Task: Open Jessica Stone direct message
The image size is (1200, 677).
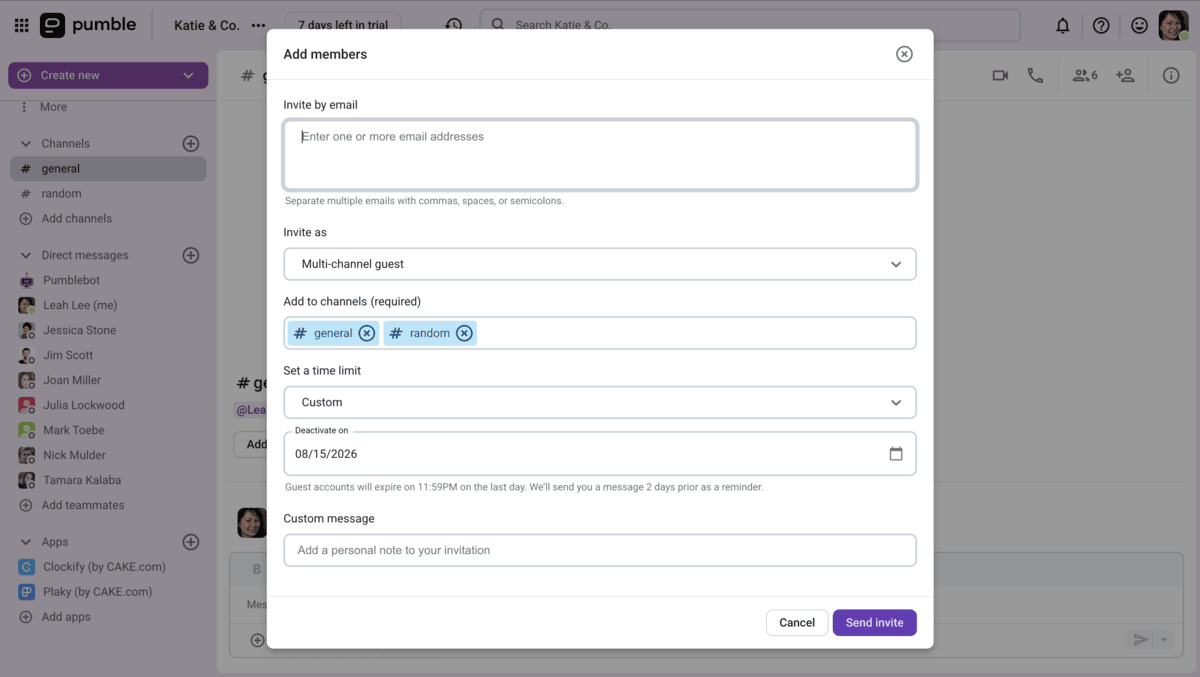Action: pyautogui.click(x=79, y=330)
